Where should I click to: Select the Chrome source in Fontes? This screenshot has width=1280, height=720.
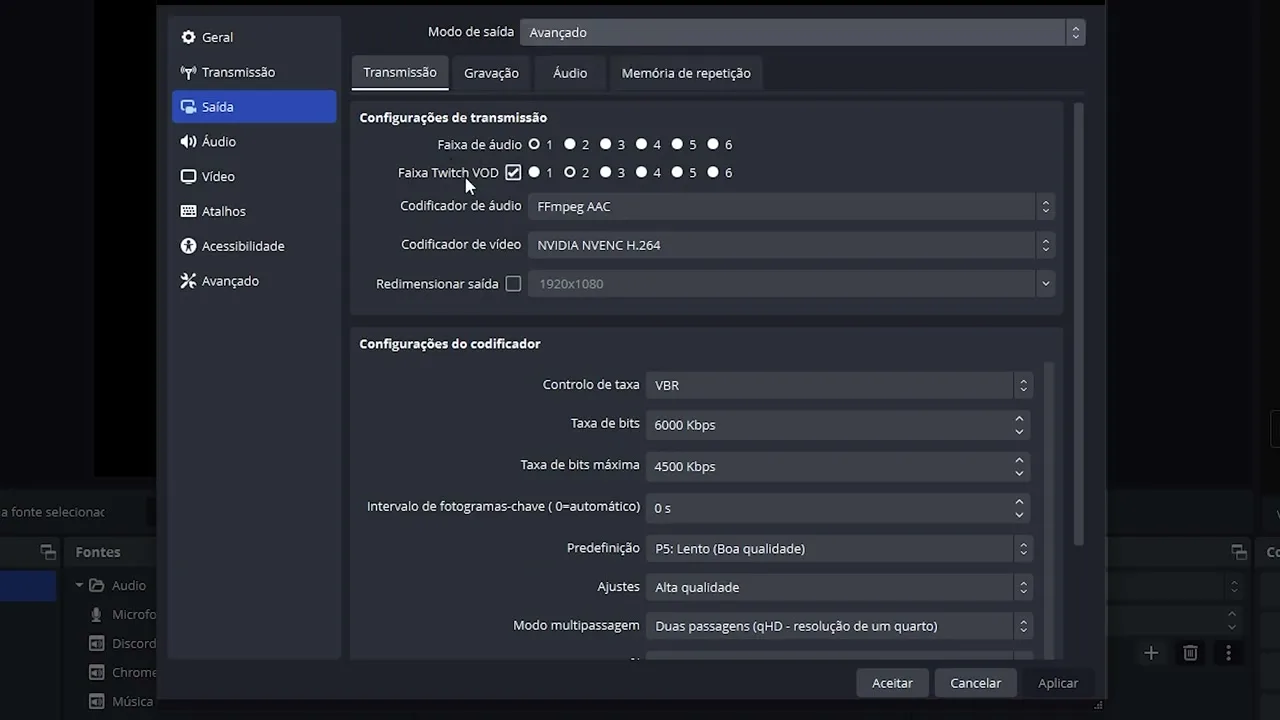[x=122, y=672]
